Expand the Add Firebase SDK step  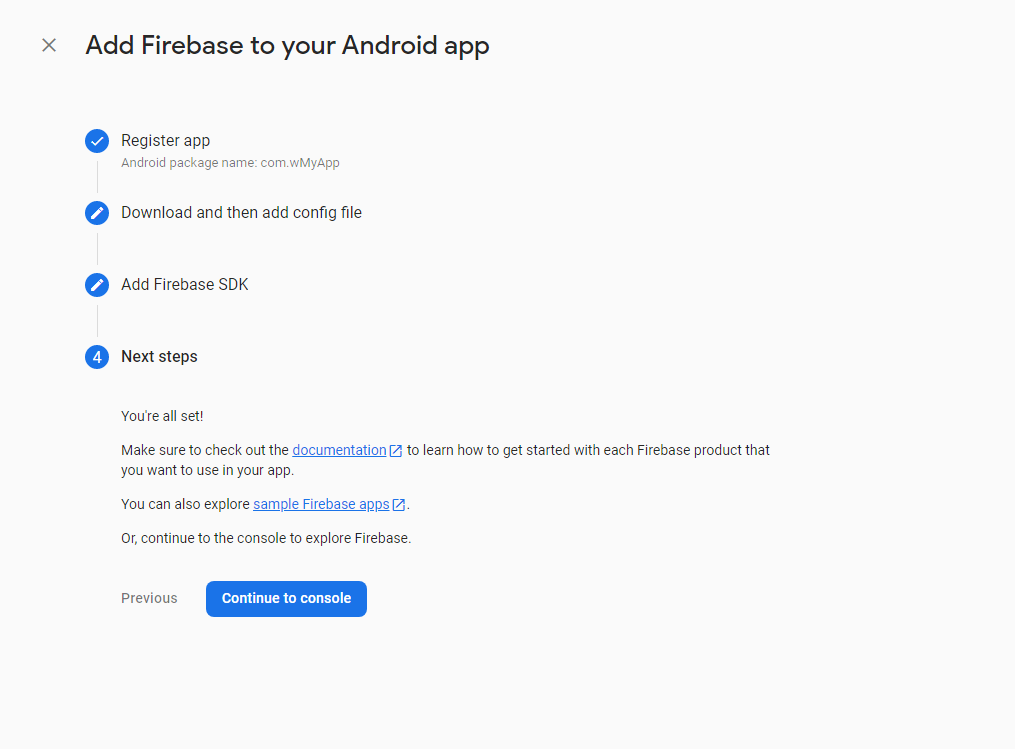point(185,284)
